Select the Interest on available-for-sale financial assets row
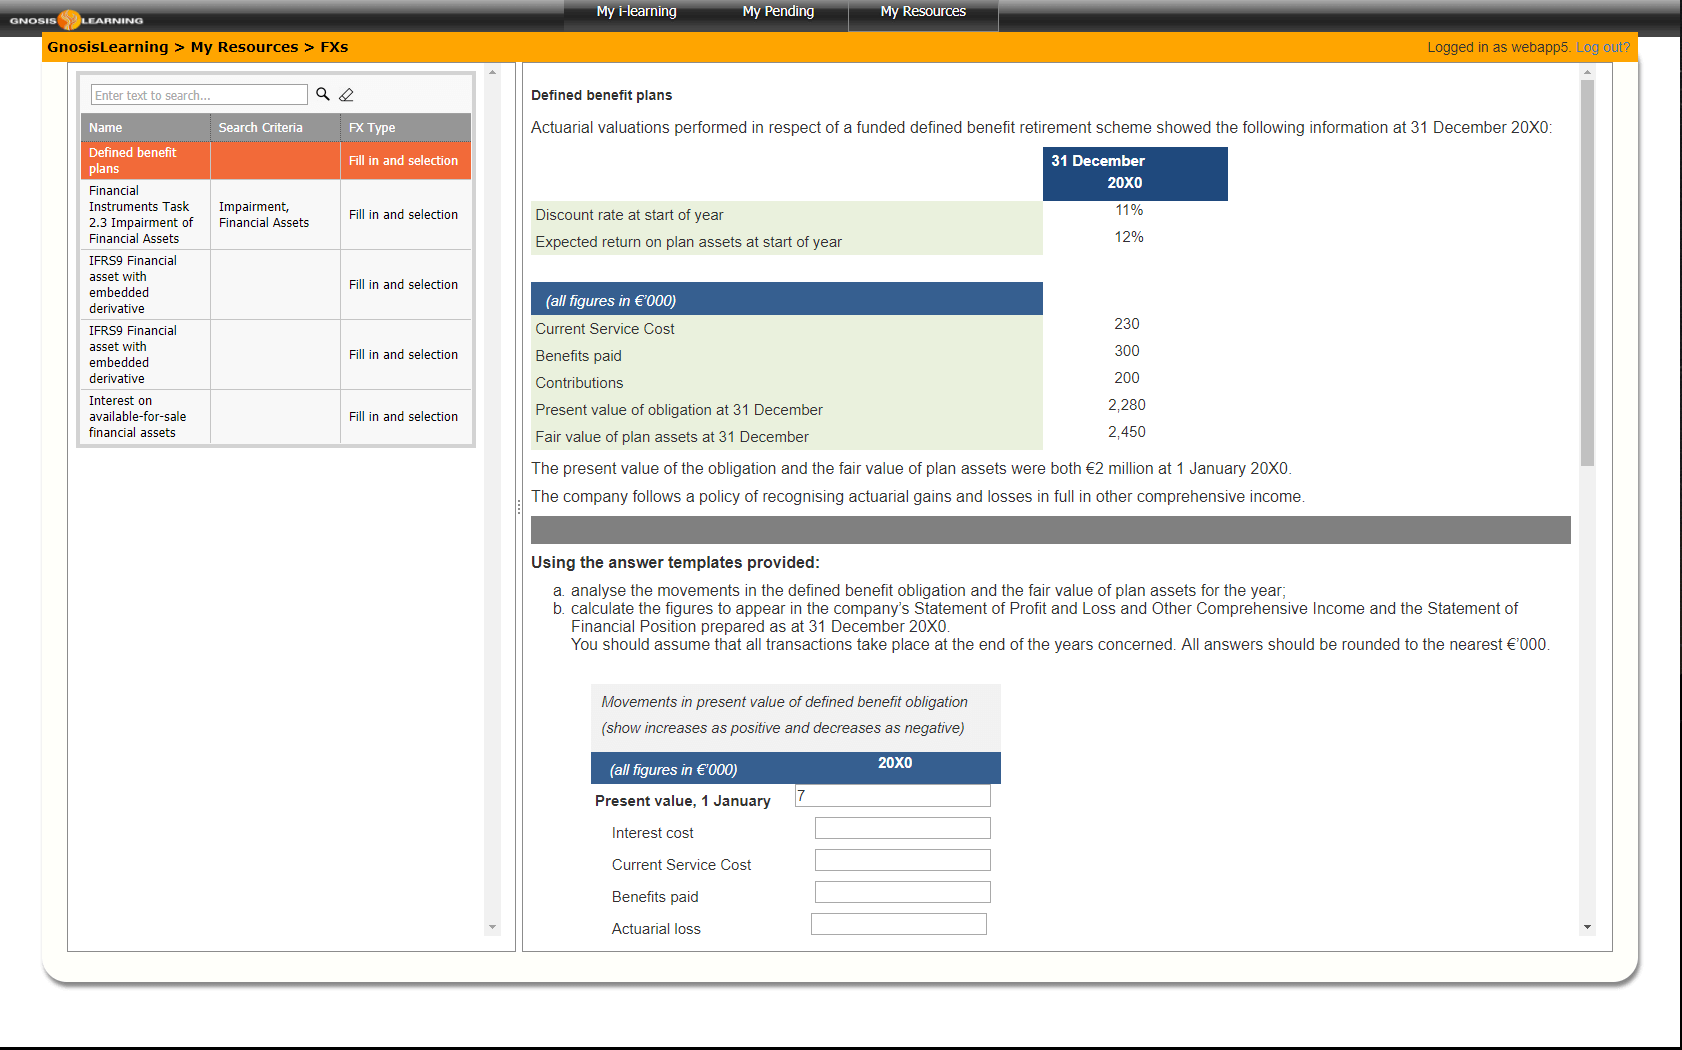1682x1050 pixels. [275, 417]
